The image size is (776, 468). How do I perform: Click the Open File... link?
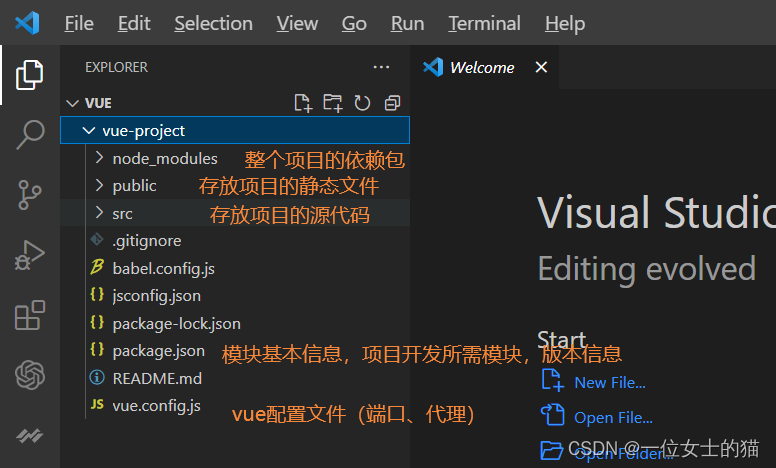click(613, 418)
